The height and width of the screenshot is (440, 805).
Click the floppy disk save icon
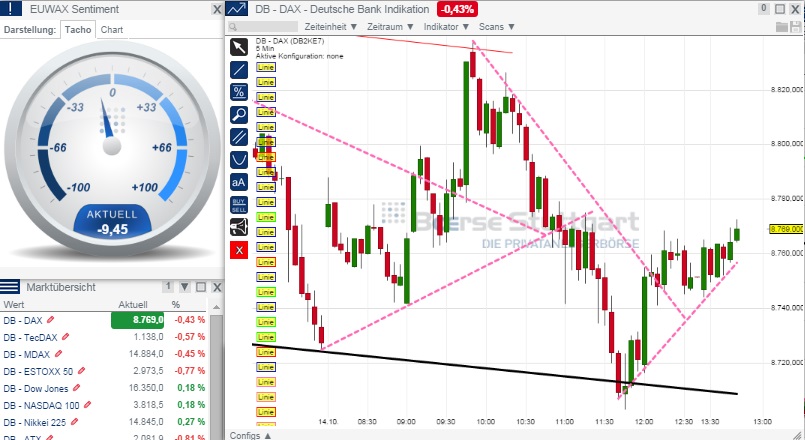point(796,27)
